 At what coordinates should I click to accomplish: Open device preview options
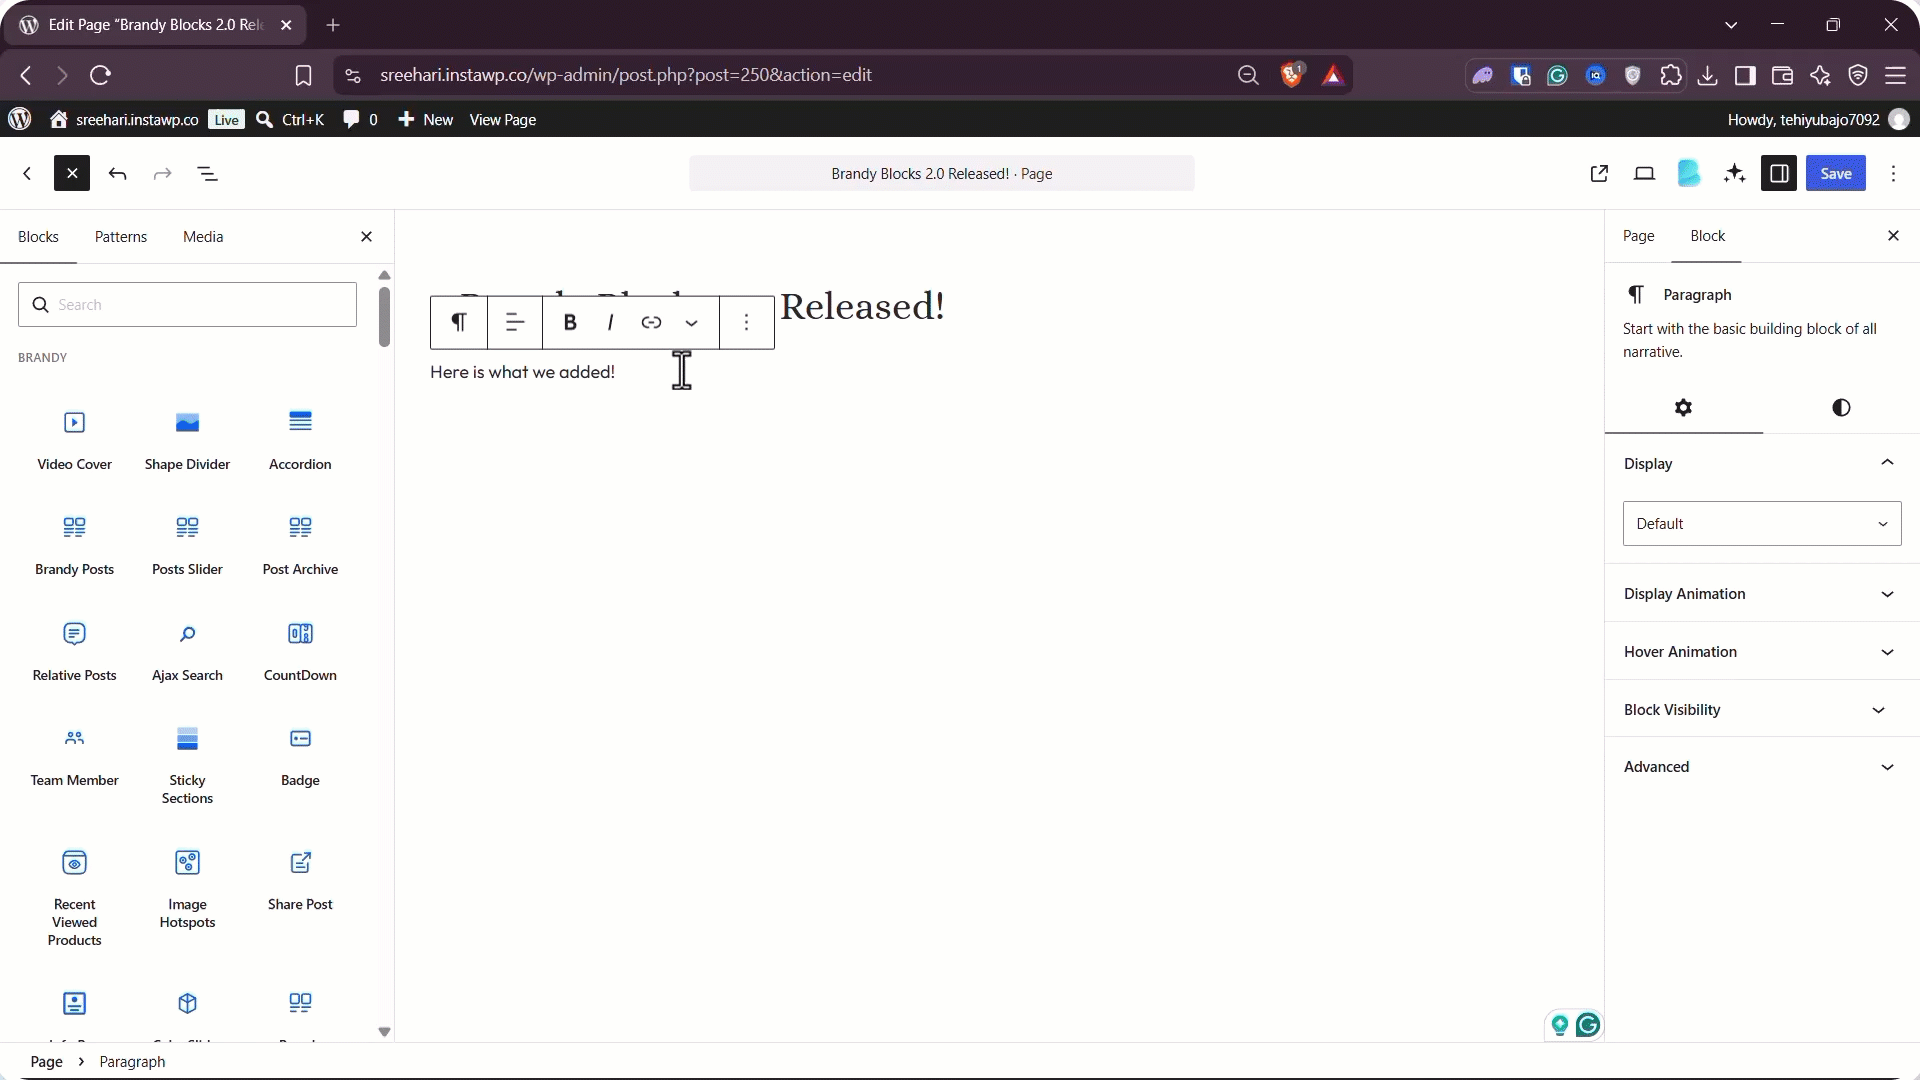click(x=1644, y=174)
